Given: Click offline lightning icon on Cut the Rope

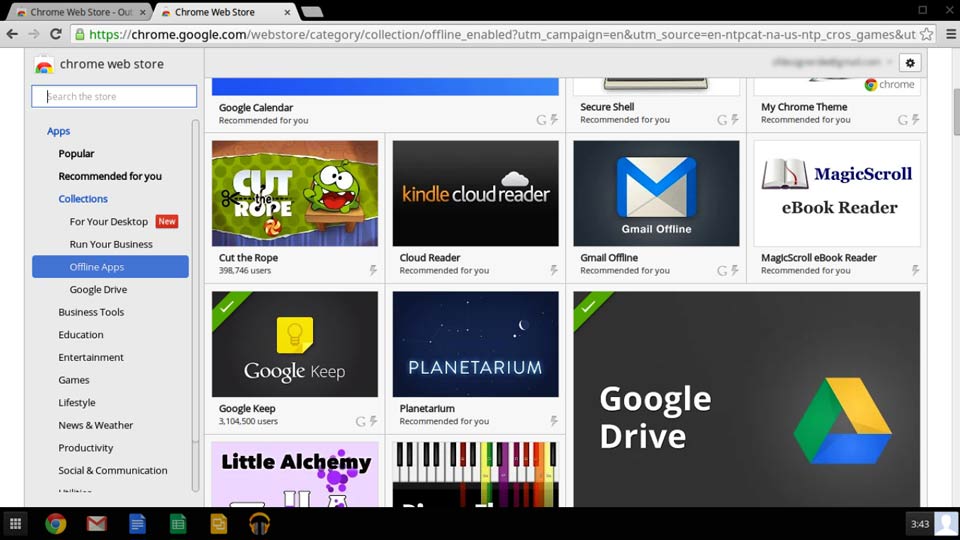Looking at the screenshot, I should (373, 270).
